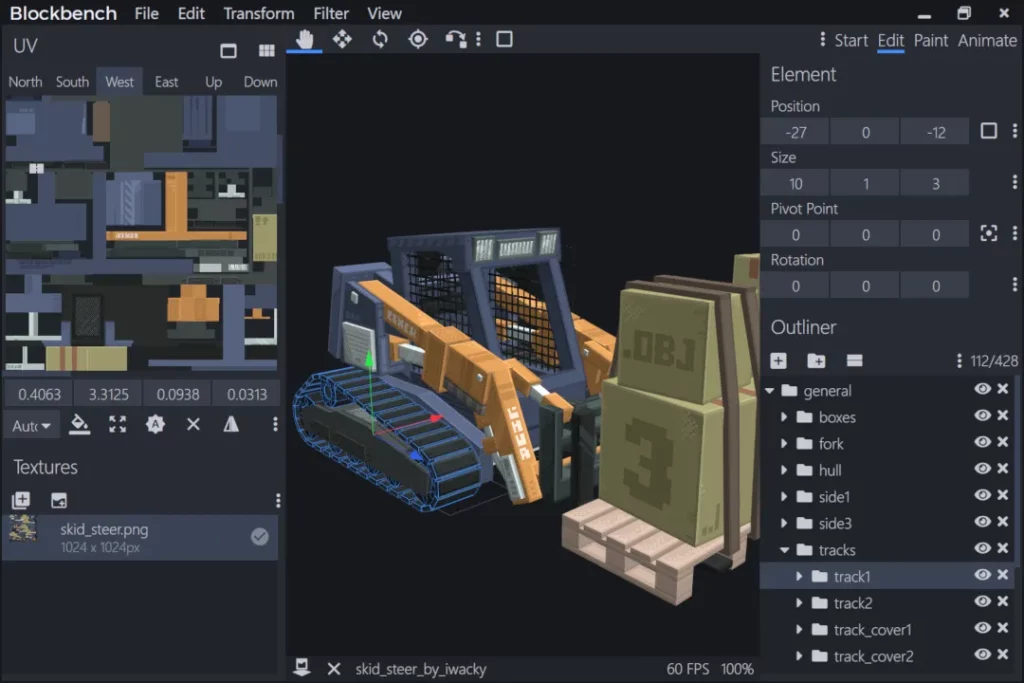
Task: Click the UV panel window icon
Action: [x=229, y=51]
